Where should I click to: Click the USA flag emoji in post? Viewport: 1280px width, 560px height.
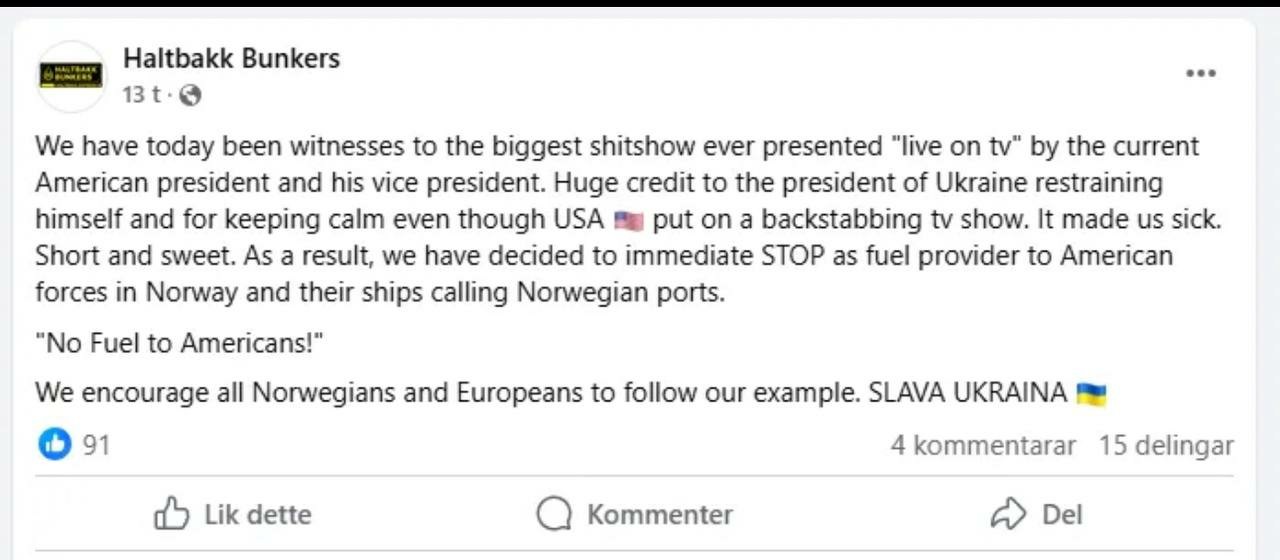point(628,220)
